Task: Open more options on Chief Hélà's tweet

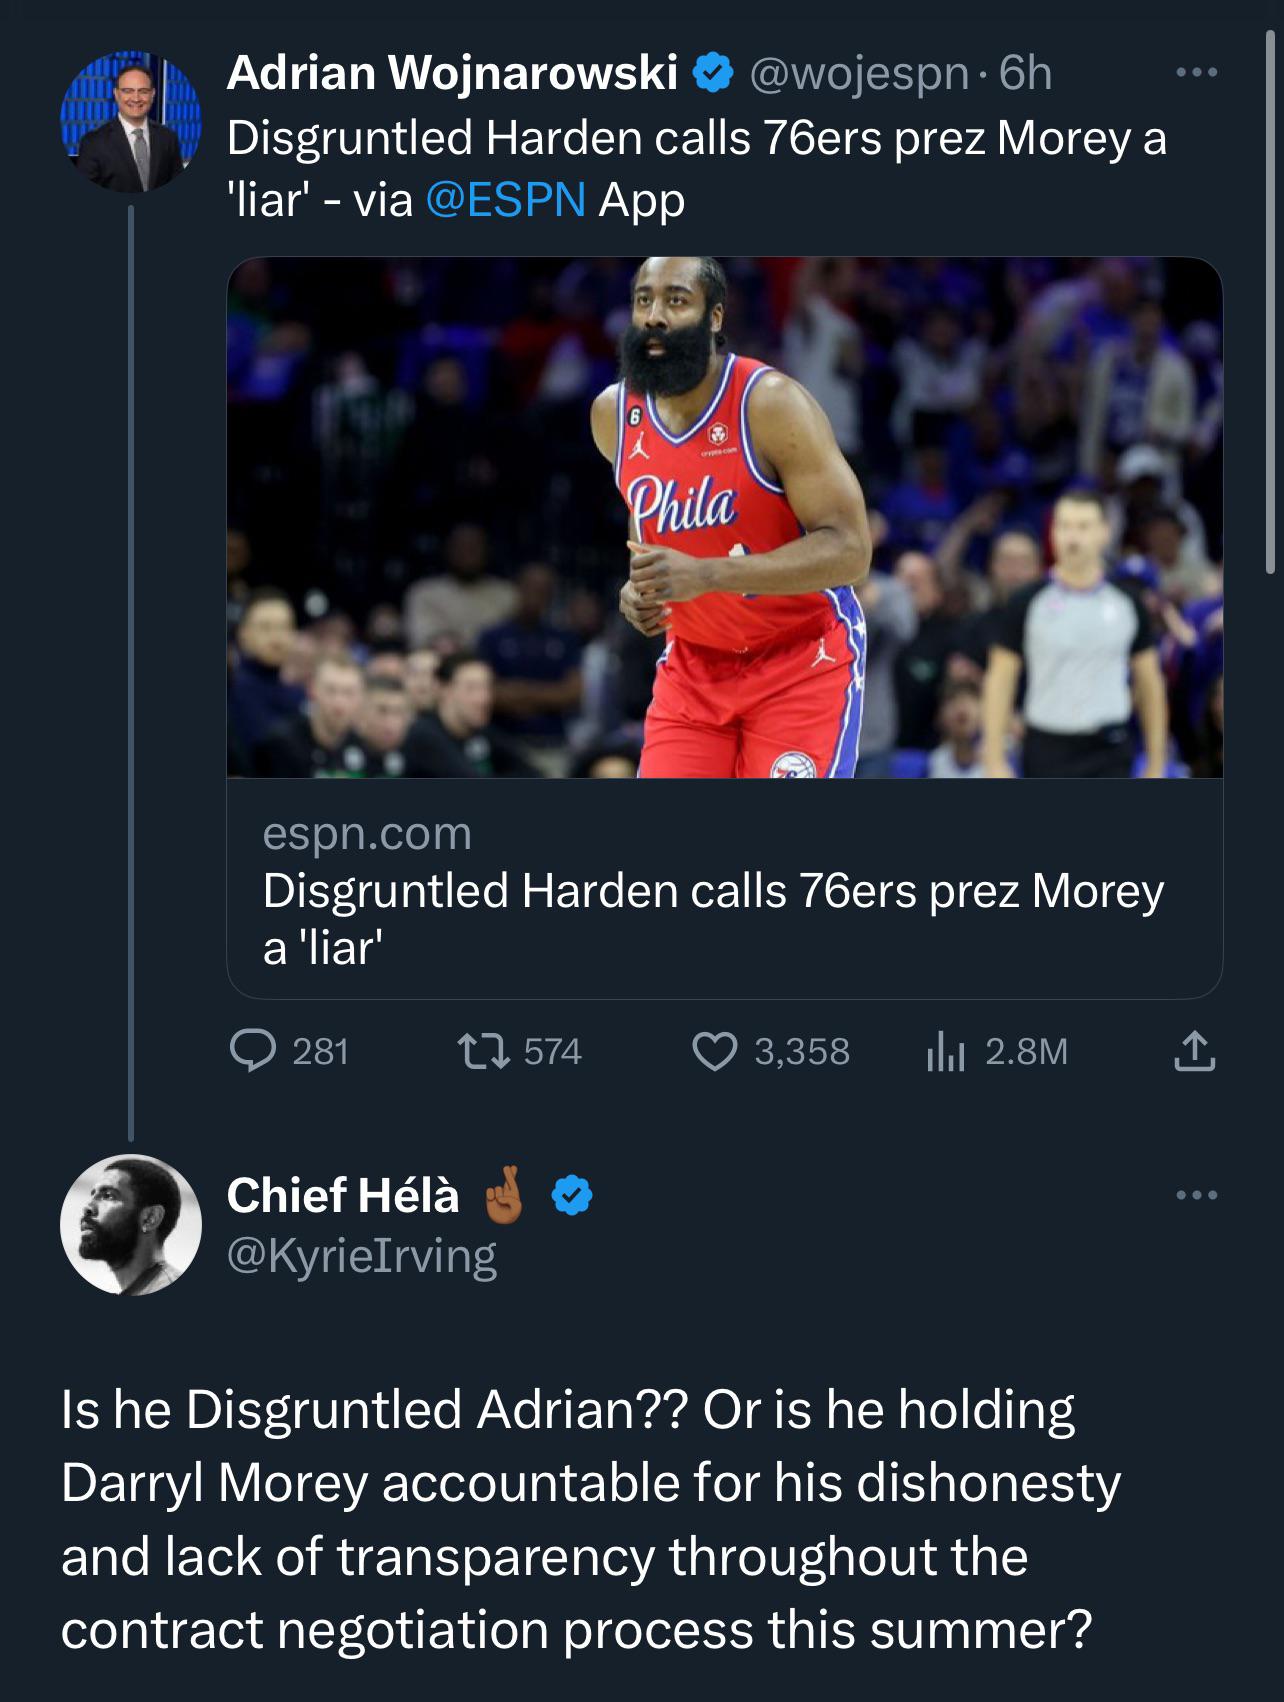Action: point(1197,1195)
